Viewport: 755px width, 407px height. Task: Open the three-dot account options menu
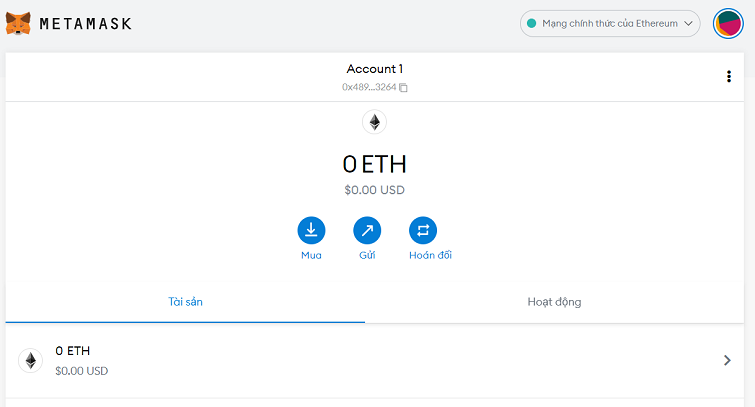coord(729,77)
